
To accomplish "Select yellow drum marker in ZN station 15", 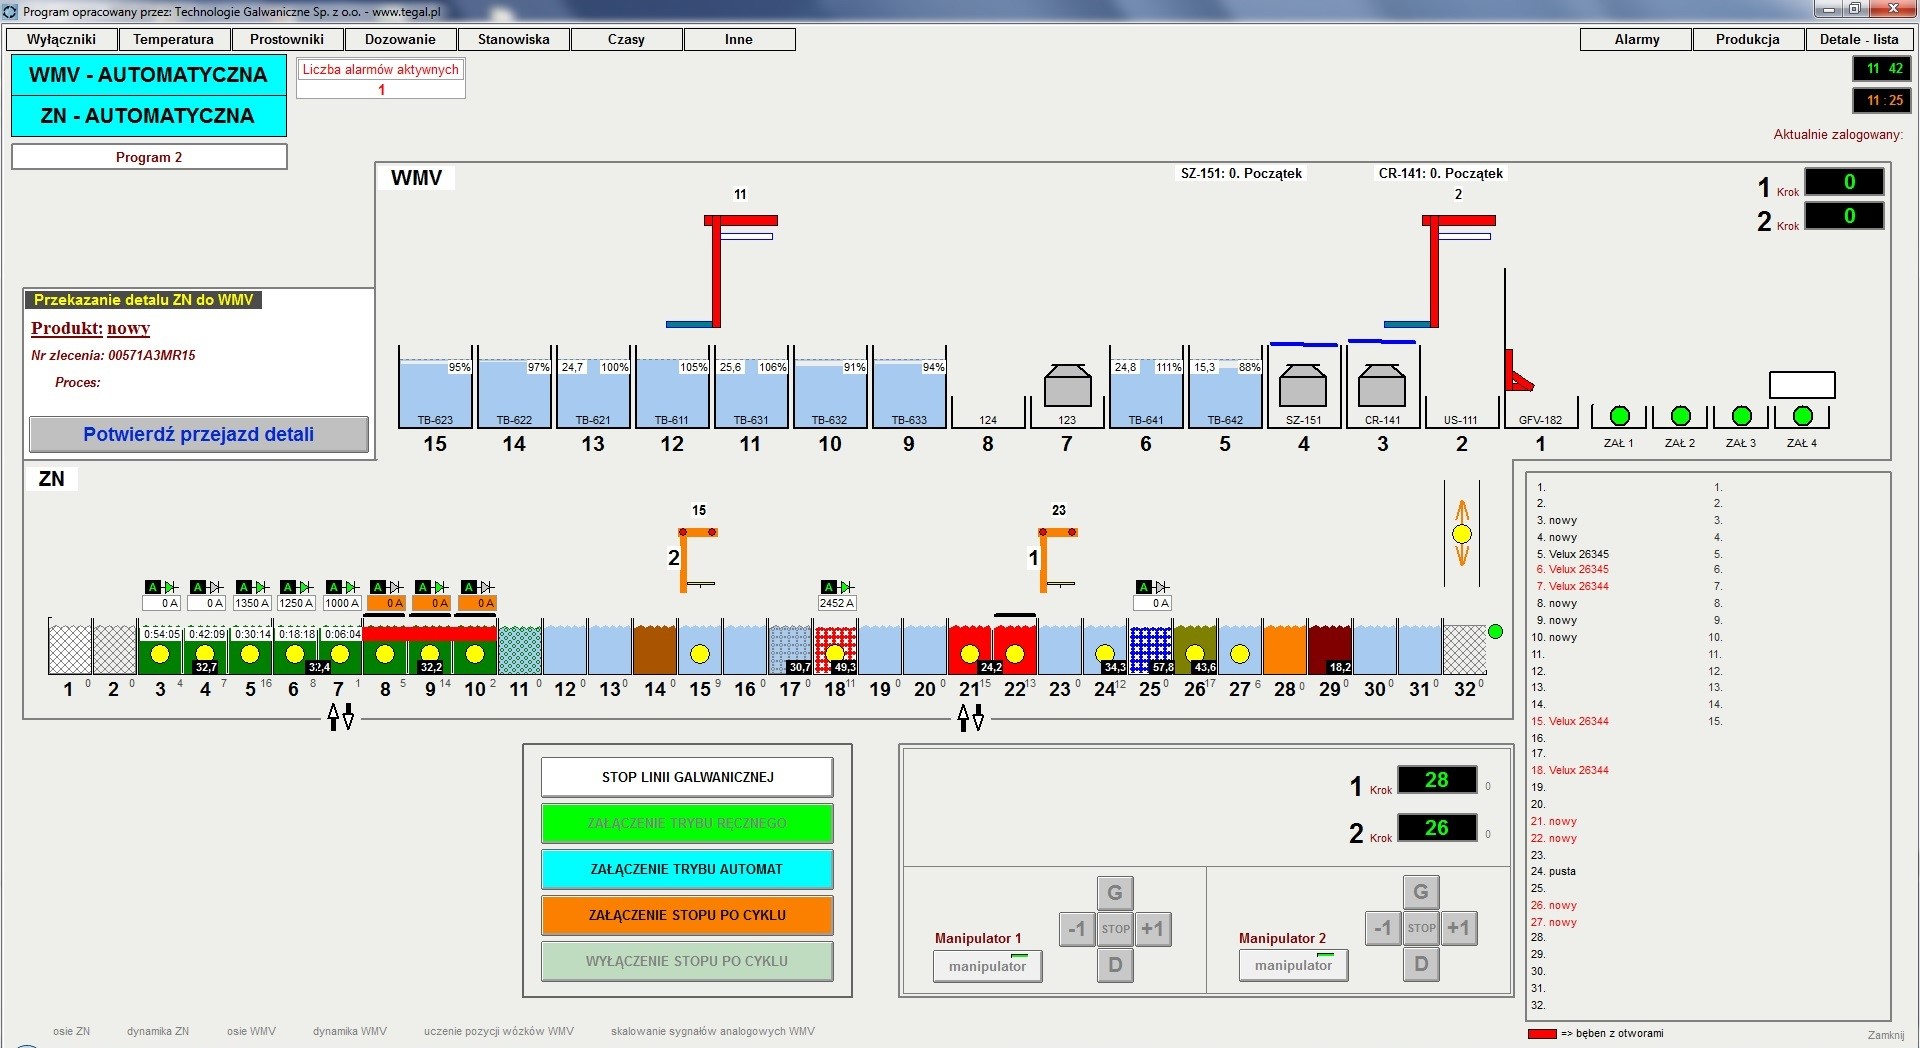I will tap(700, 654).
